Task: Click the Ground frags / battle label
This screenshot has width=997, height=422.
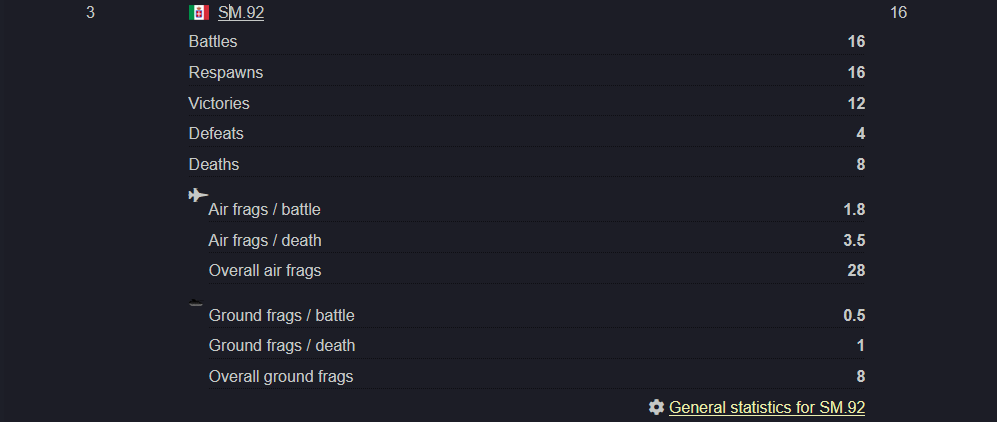Action: (x=282, y=315)
